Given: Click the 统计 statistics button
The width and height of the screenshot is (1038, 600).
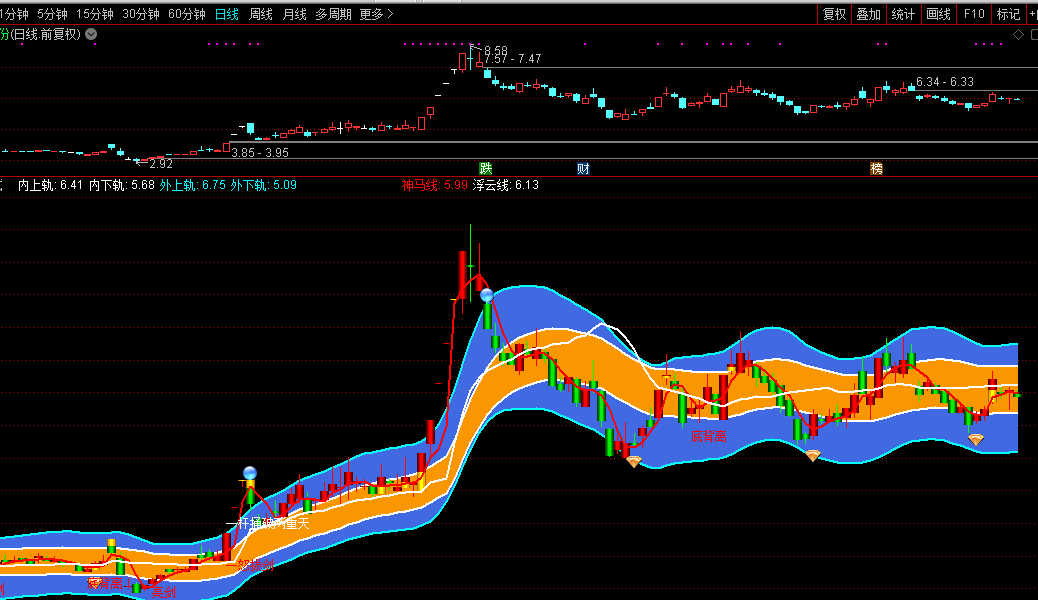Looking at the screenshot, I should point(903,14).
